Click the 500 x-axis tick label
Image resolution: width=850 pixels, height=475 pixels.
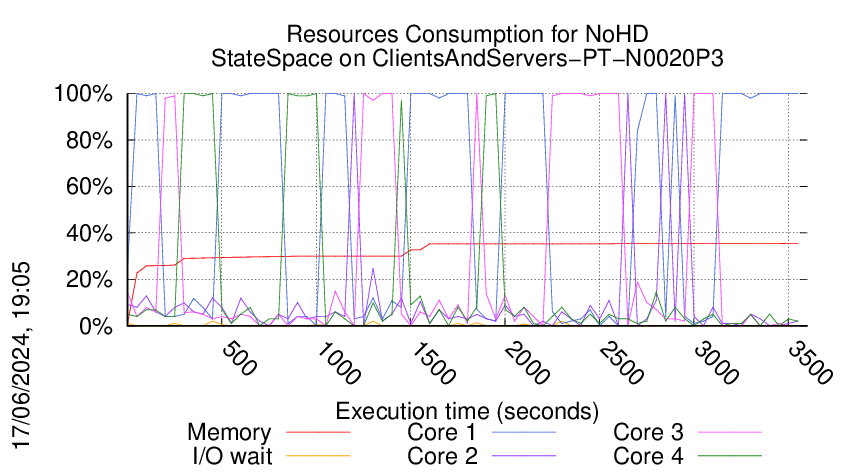[x=239, y=358]
